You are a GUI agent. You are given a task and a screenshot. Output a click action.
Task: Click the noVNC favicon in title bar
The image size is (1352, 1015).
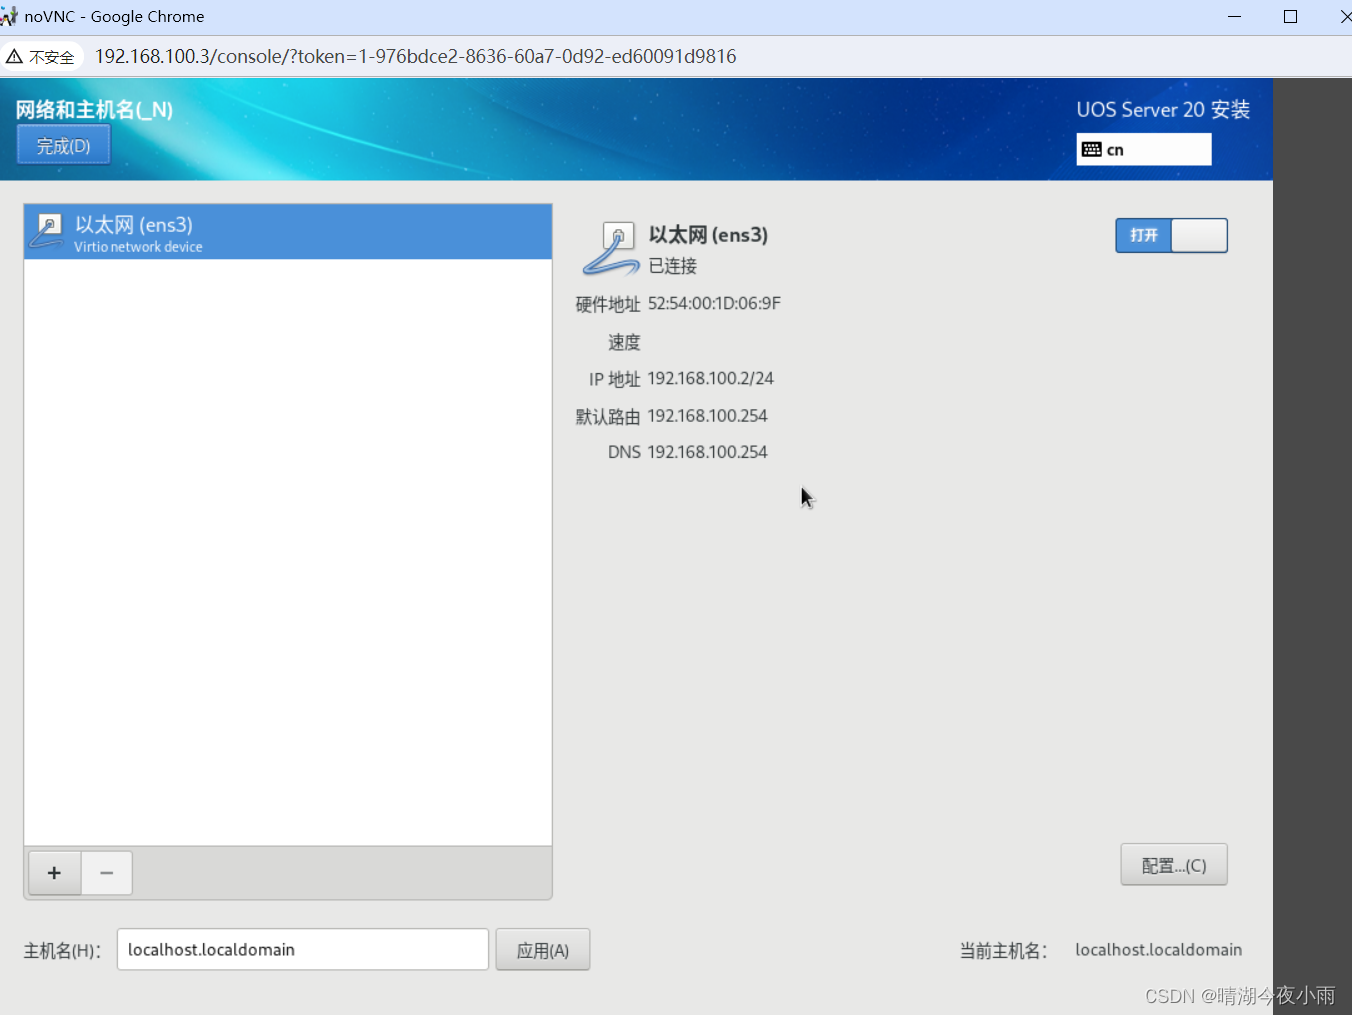(x=9, y=16)
